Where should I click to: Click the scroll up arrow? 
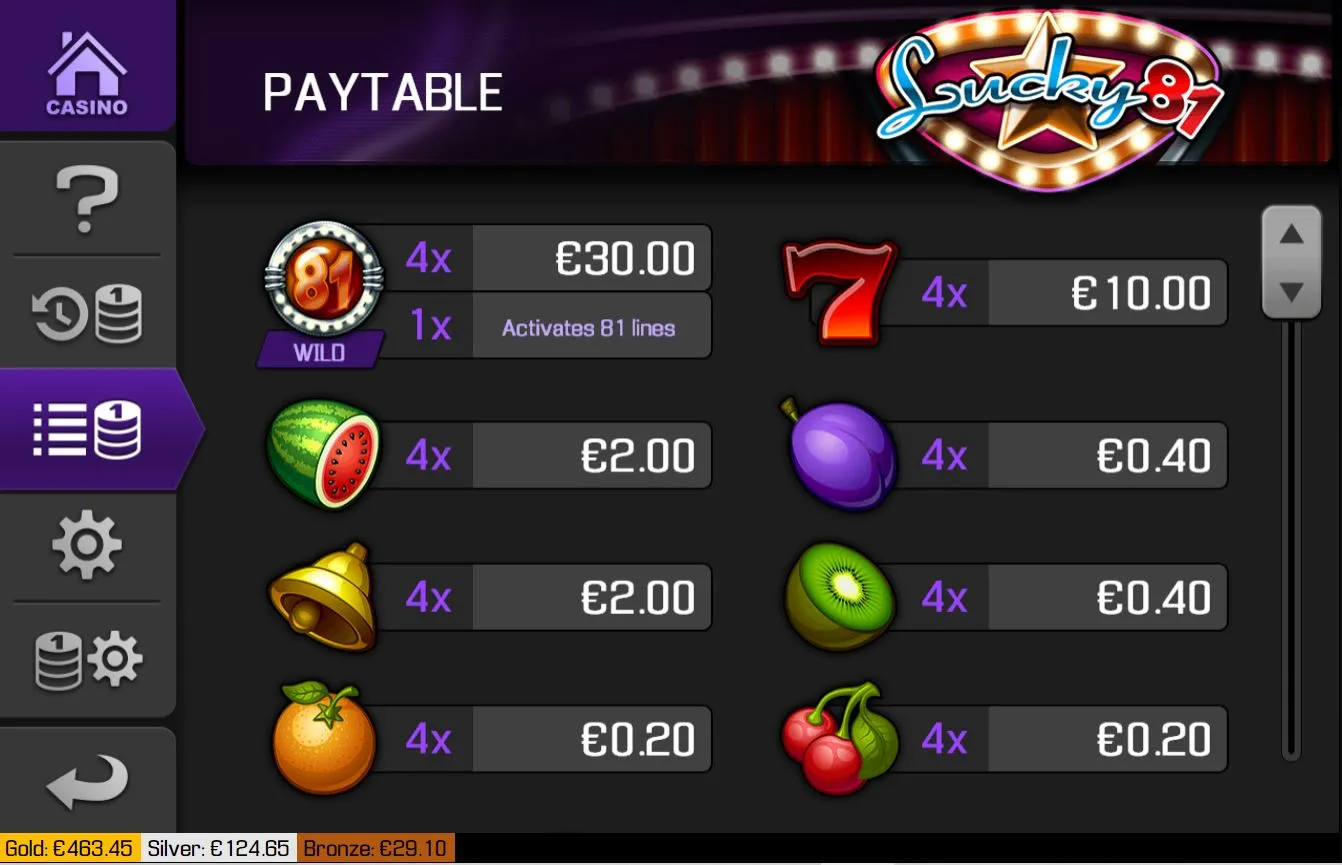[x=1292, y=235]
